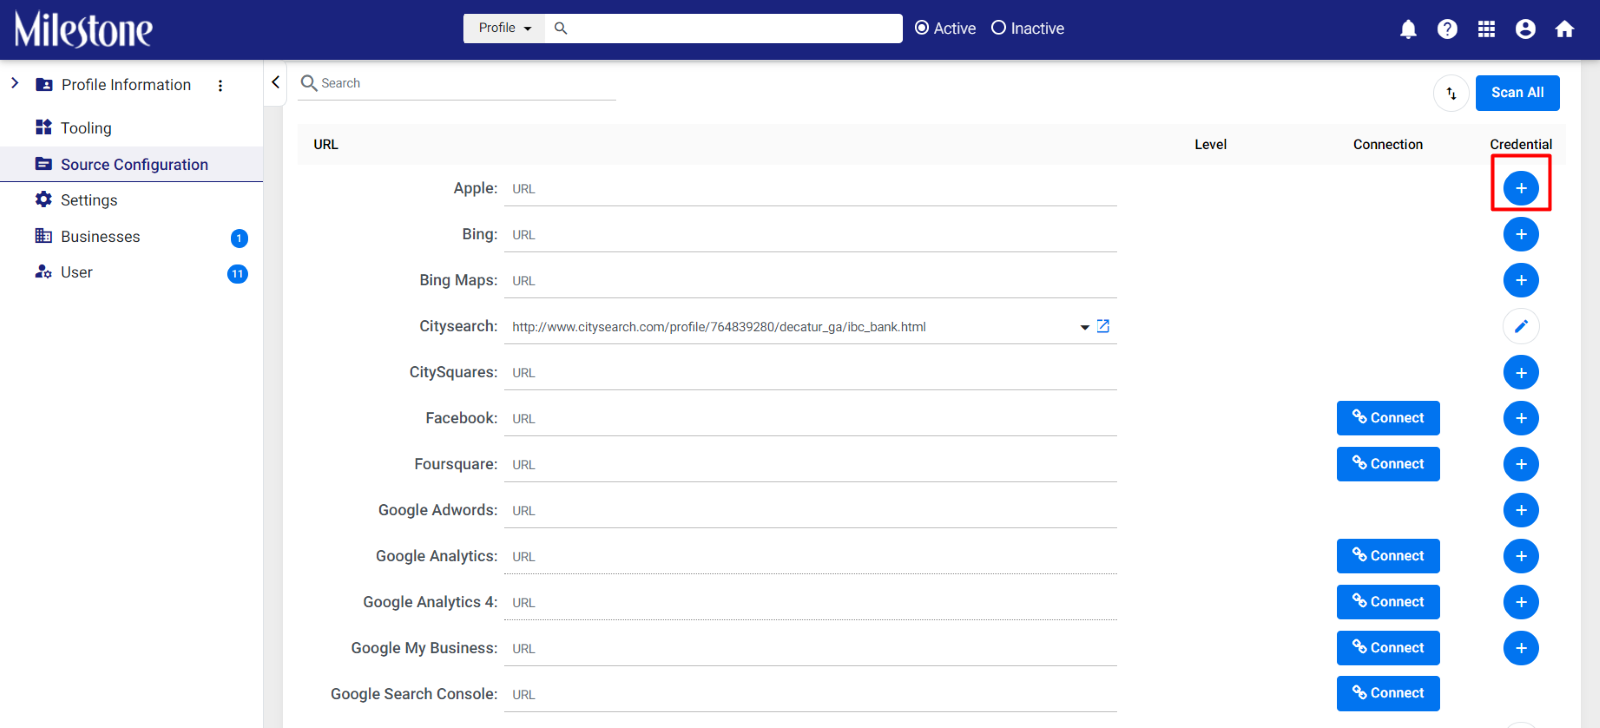Click Connect for Facebook
The width and height of the screenshot is (1600, 728).
[1388, 418]
